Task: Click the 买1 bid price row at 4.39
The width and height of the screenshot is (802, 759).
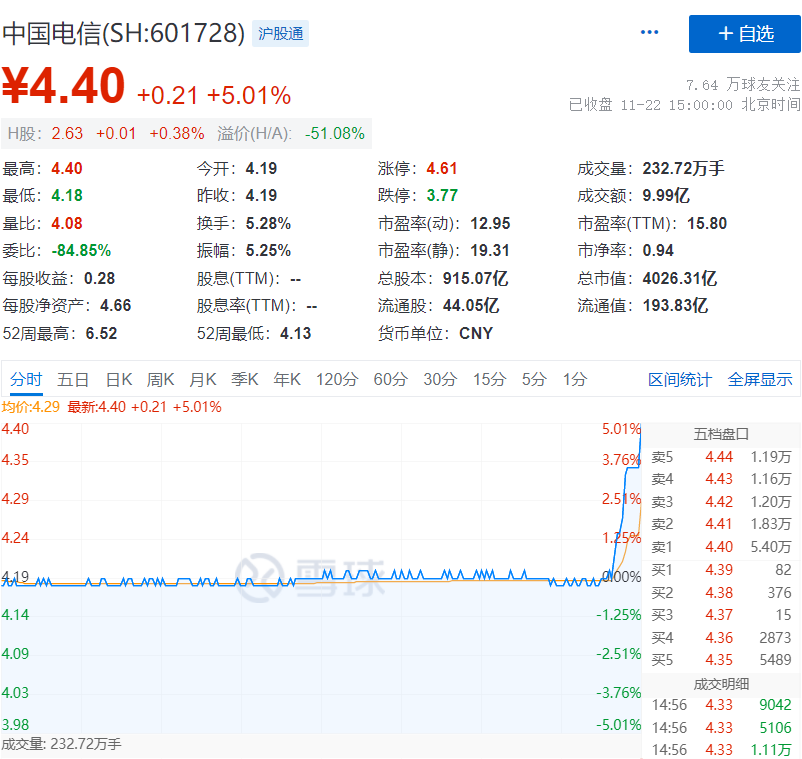Action: [x=720, y=570]
